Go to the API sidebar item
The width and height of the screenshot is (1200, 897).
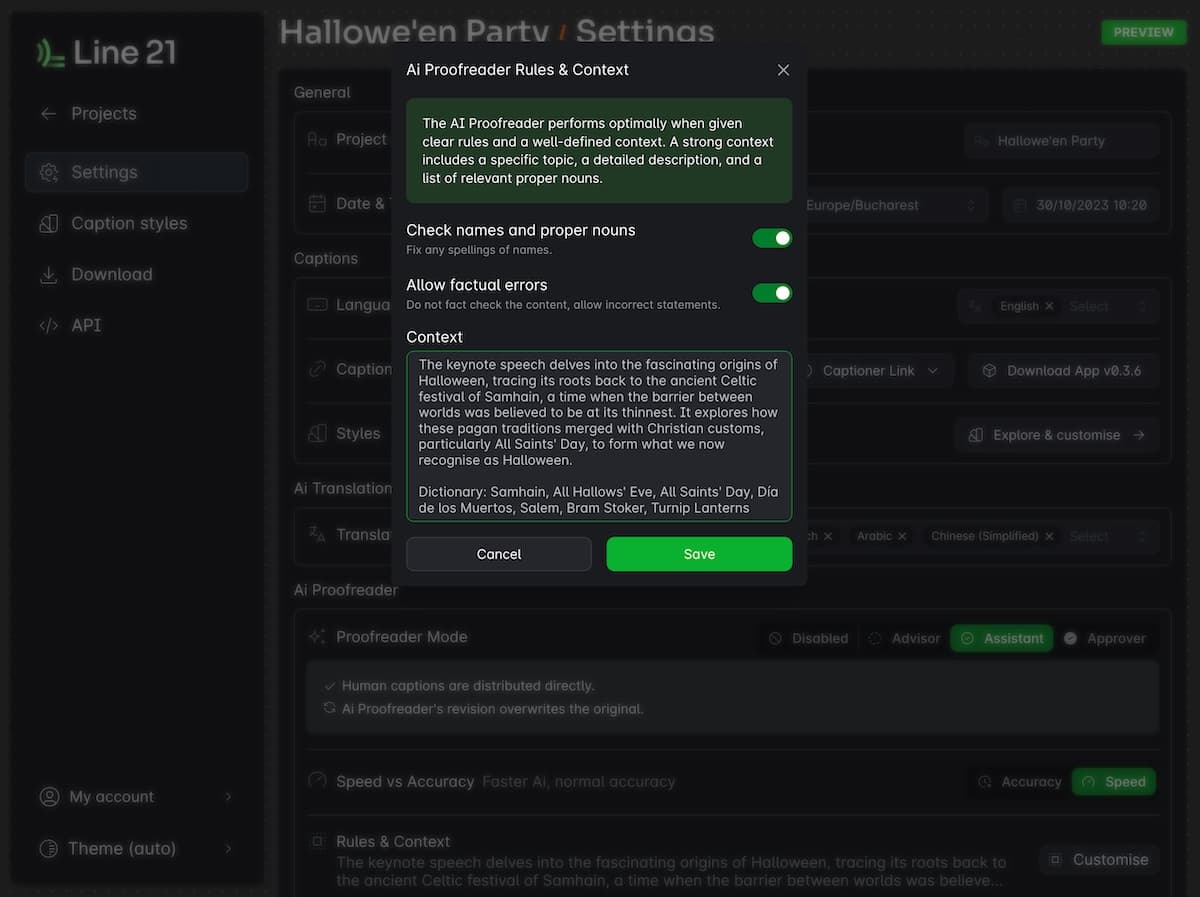pos(86,326)
